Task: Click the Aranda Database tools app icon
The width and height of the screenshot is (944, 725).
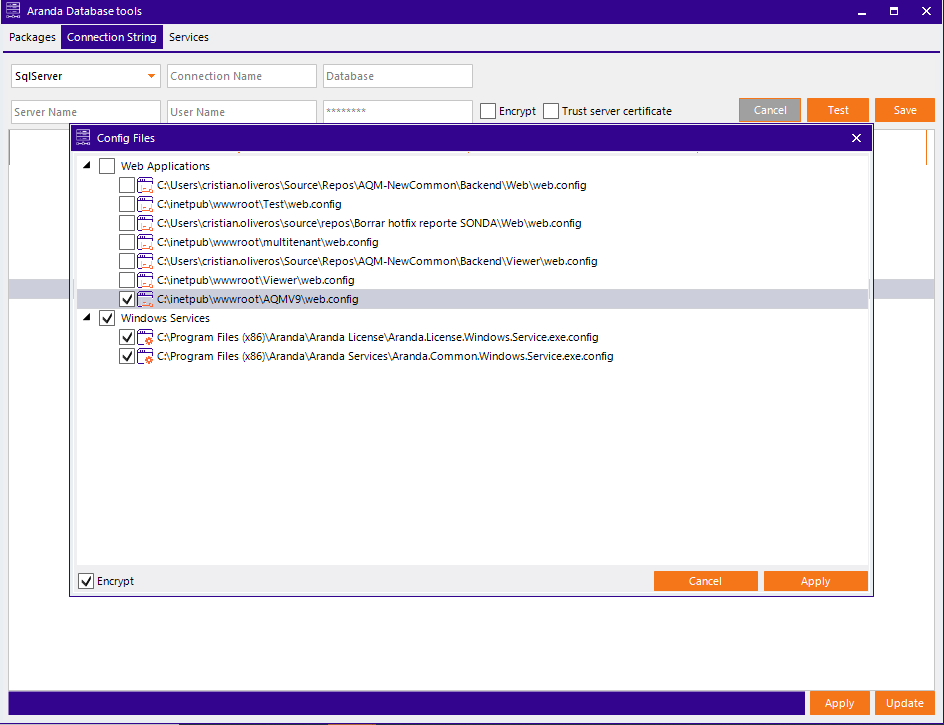Action: tap(13, 11)
